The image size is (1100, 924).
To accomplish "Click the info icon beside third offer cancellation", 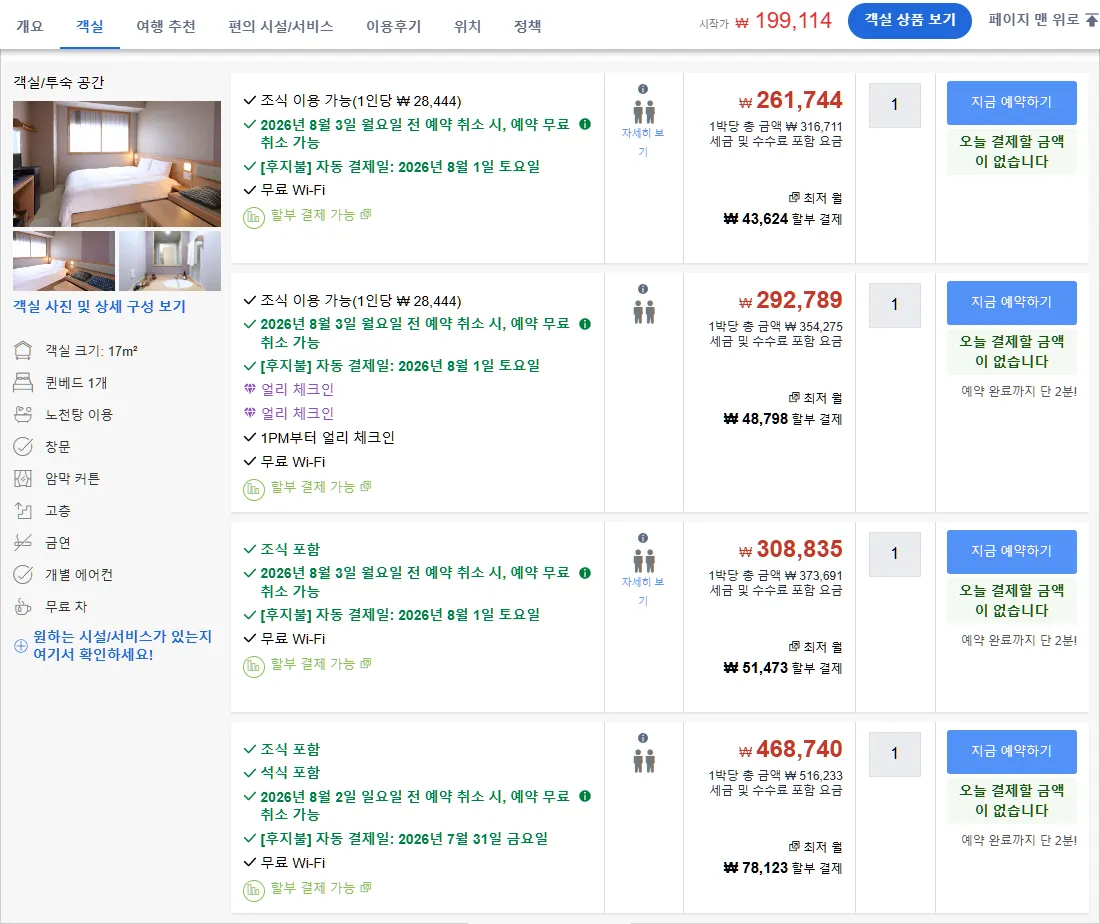I will click(x=585, y=573).
